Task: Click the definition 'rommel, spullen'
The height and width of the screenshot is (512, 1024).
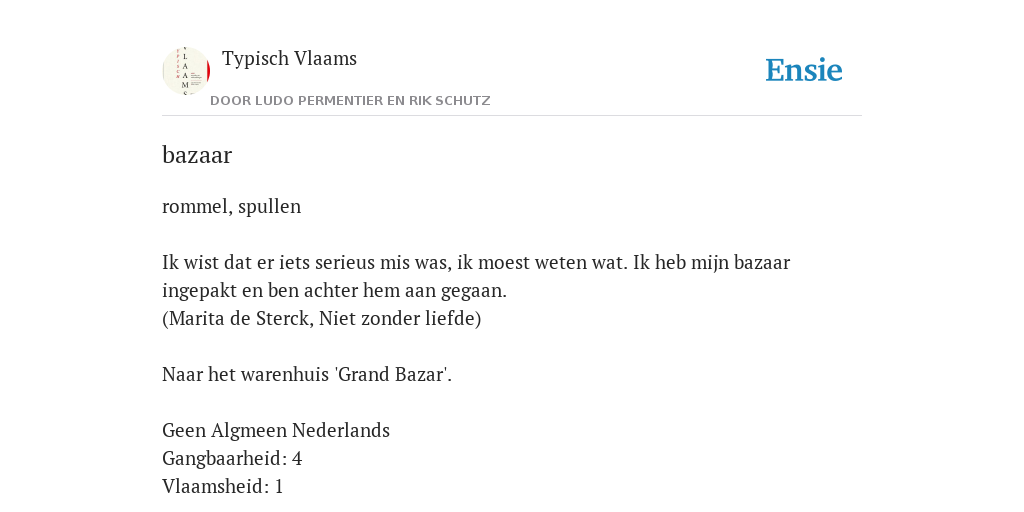Action: (231, 206)
